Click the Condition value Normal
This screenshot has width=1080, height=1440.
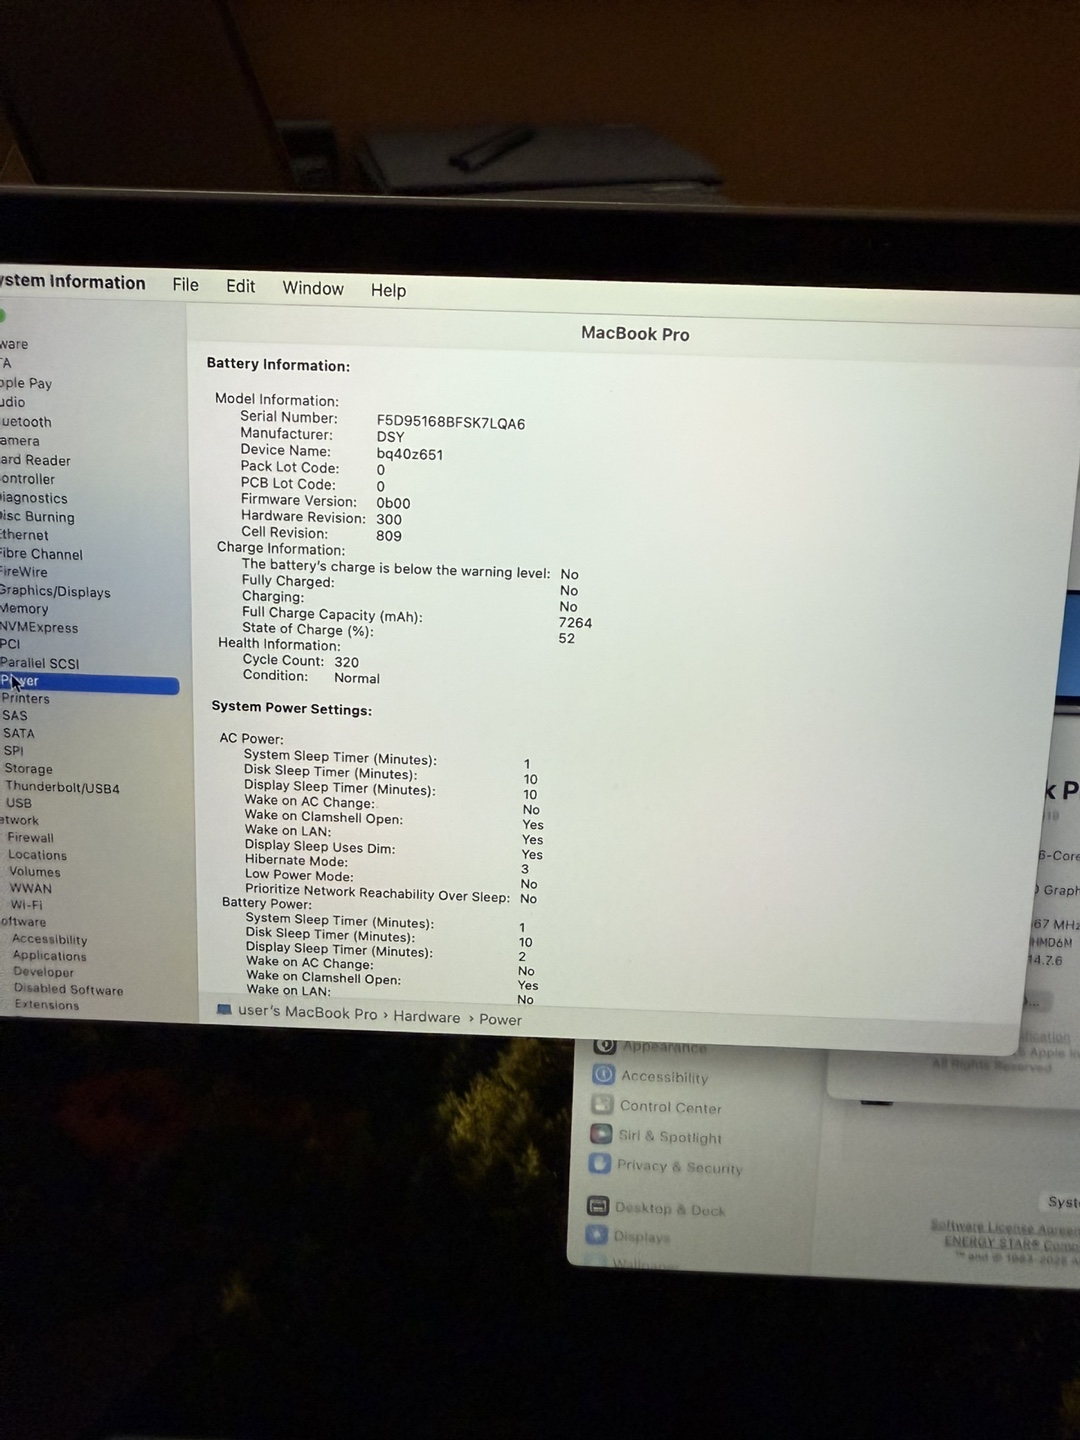point(356,678)
